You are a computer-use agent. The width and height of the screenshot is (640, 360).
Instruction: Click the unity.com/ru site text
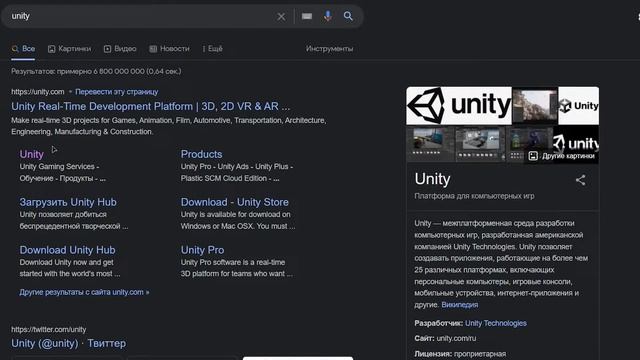pos(456,338)
